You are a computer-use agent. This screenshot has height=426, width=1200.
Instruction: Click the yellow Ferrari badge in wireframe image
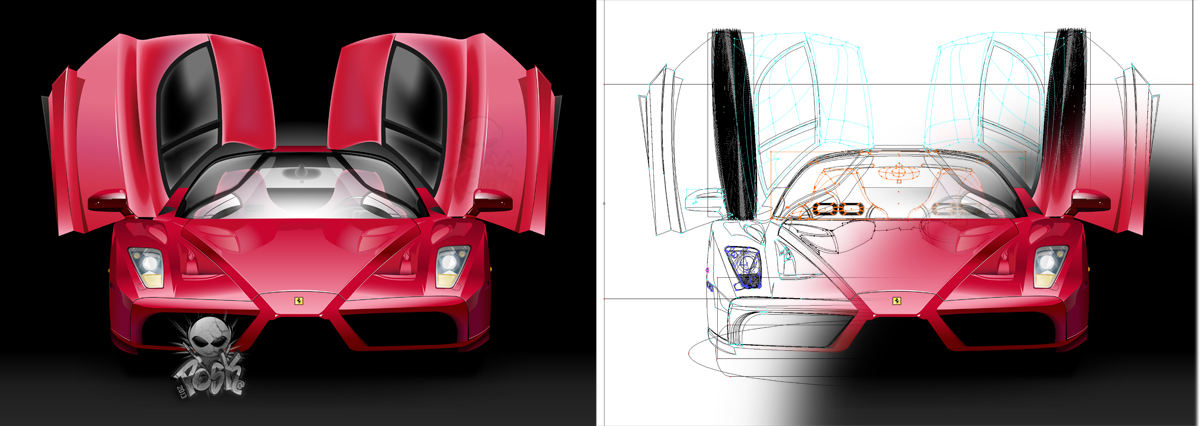tap(898, 299)
